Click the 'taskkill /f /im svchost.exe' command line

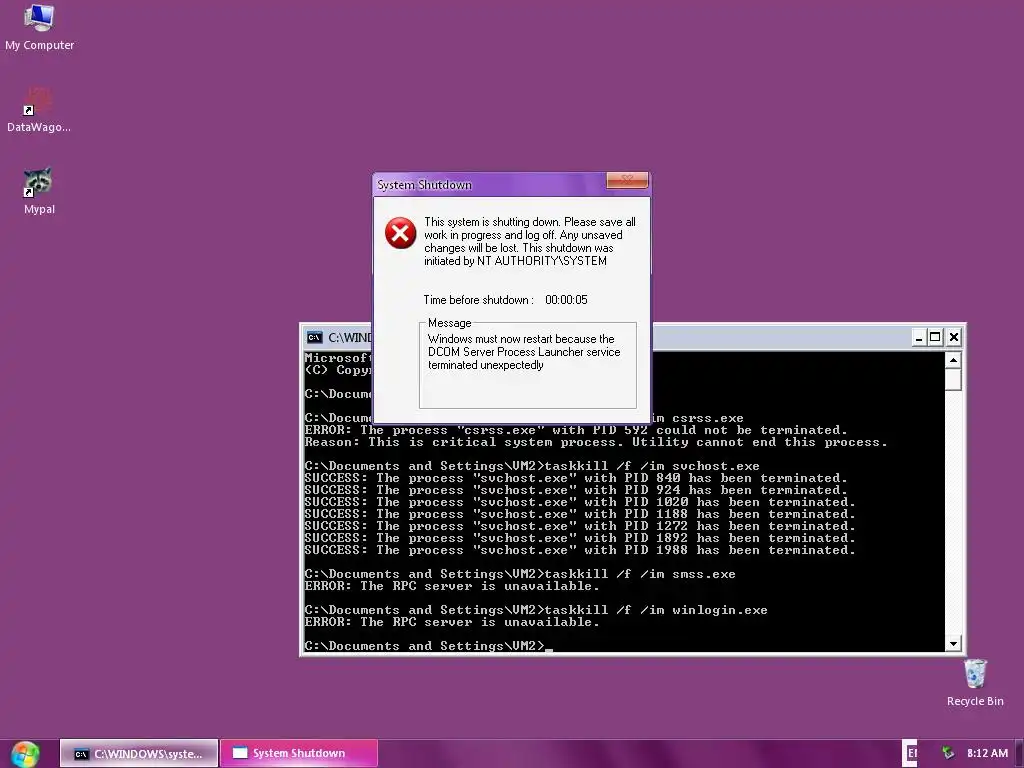click(x=532, y=466)
